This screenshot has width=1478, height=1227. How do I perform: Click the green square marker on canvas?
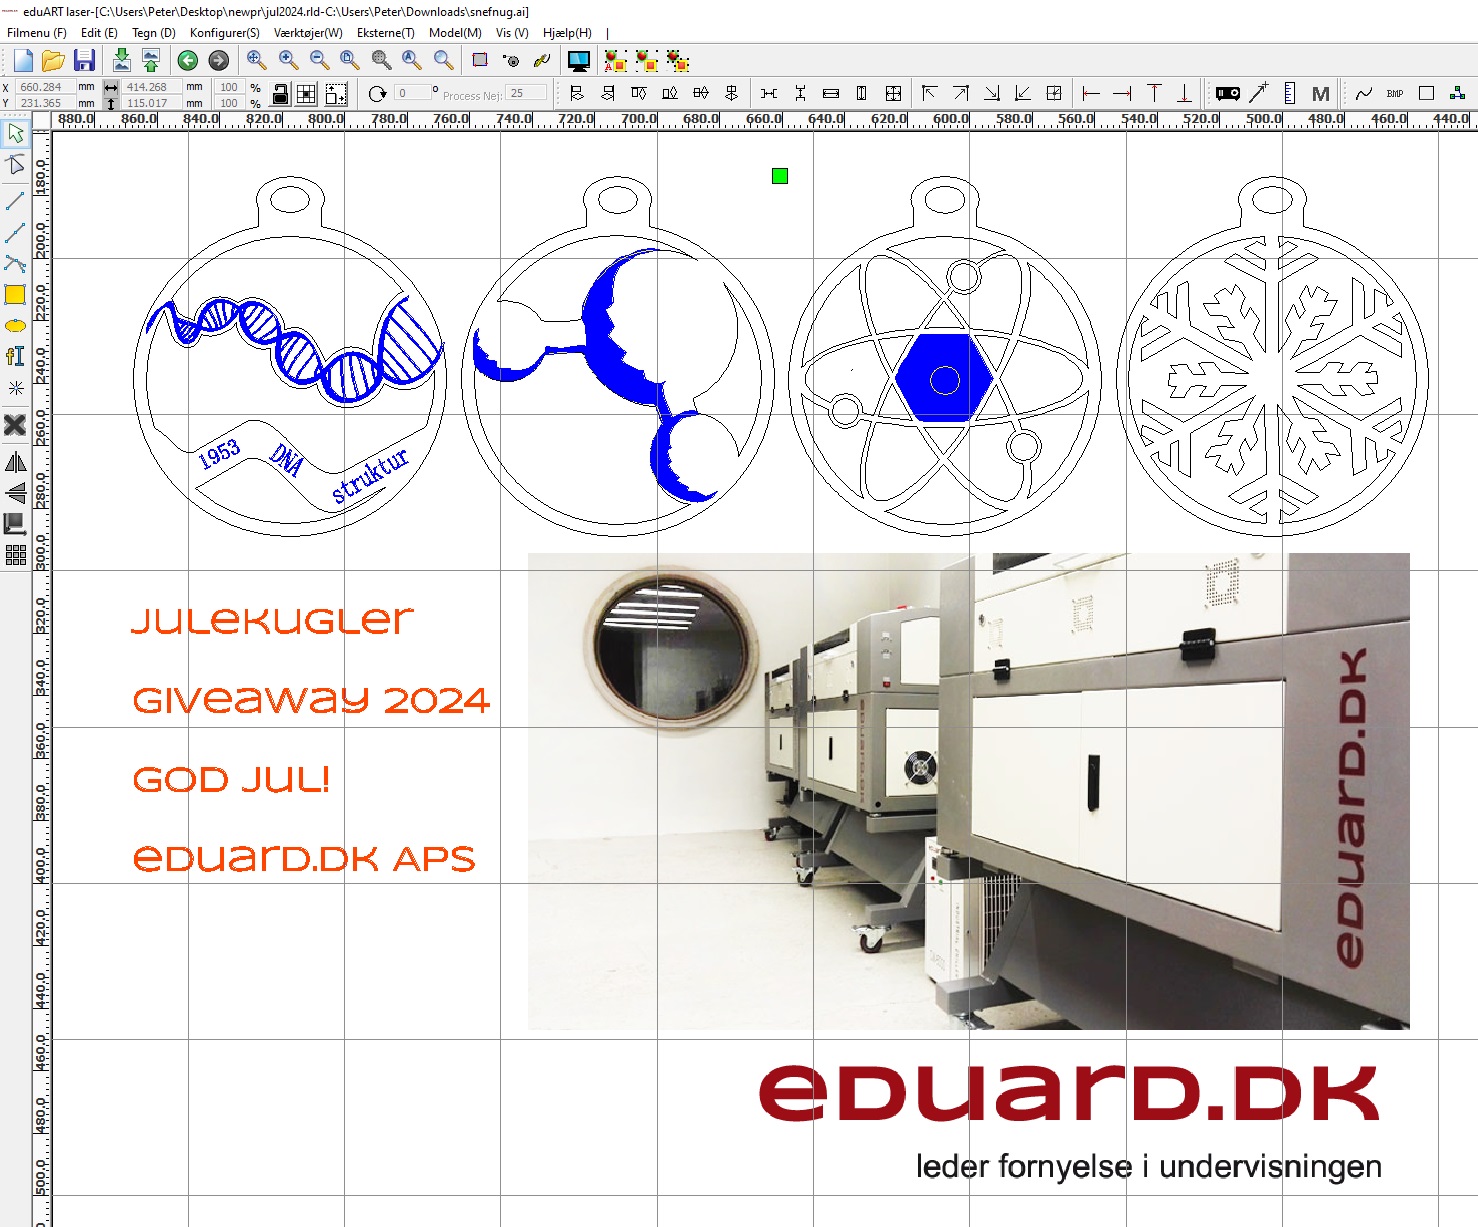tap(780, 176)
